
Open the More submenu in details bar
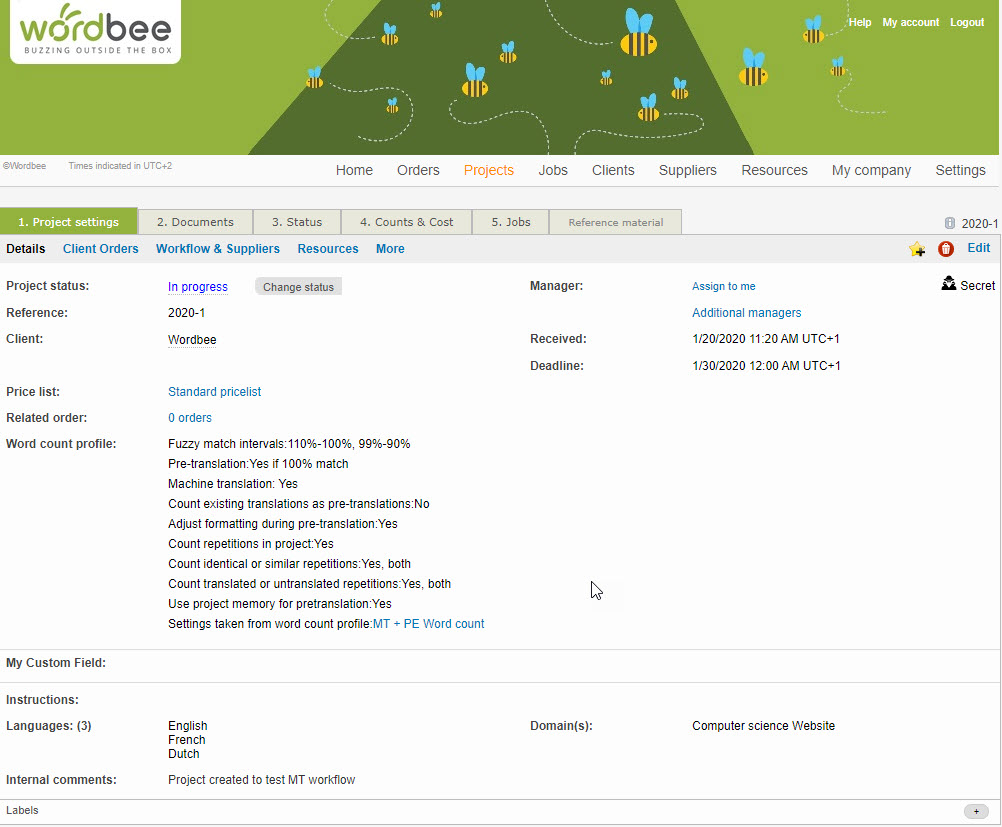[x=390, y=249]
